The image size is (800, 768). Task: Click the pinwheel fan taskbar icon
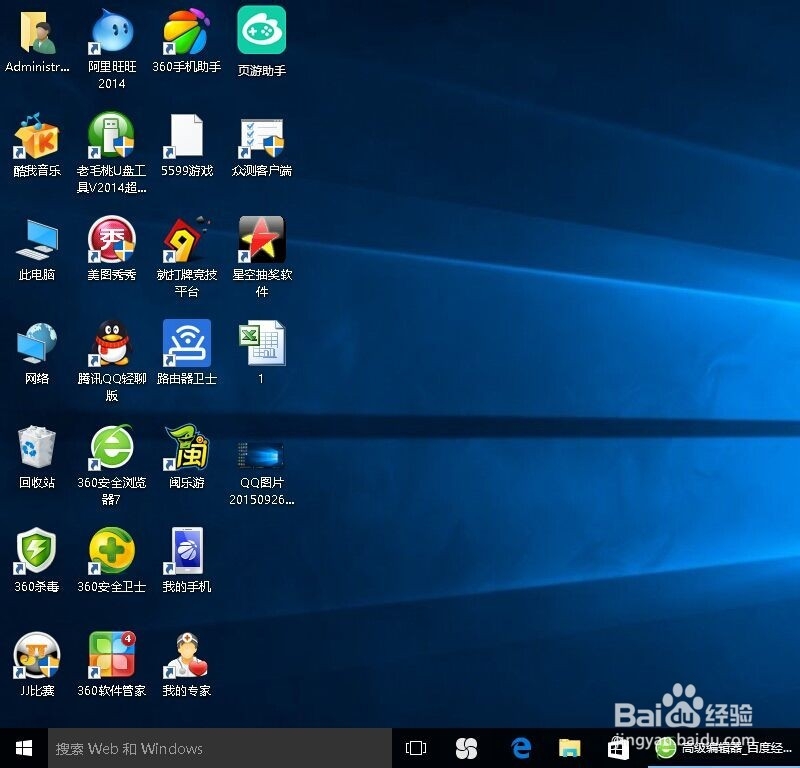coord(466,749)
